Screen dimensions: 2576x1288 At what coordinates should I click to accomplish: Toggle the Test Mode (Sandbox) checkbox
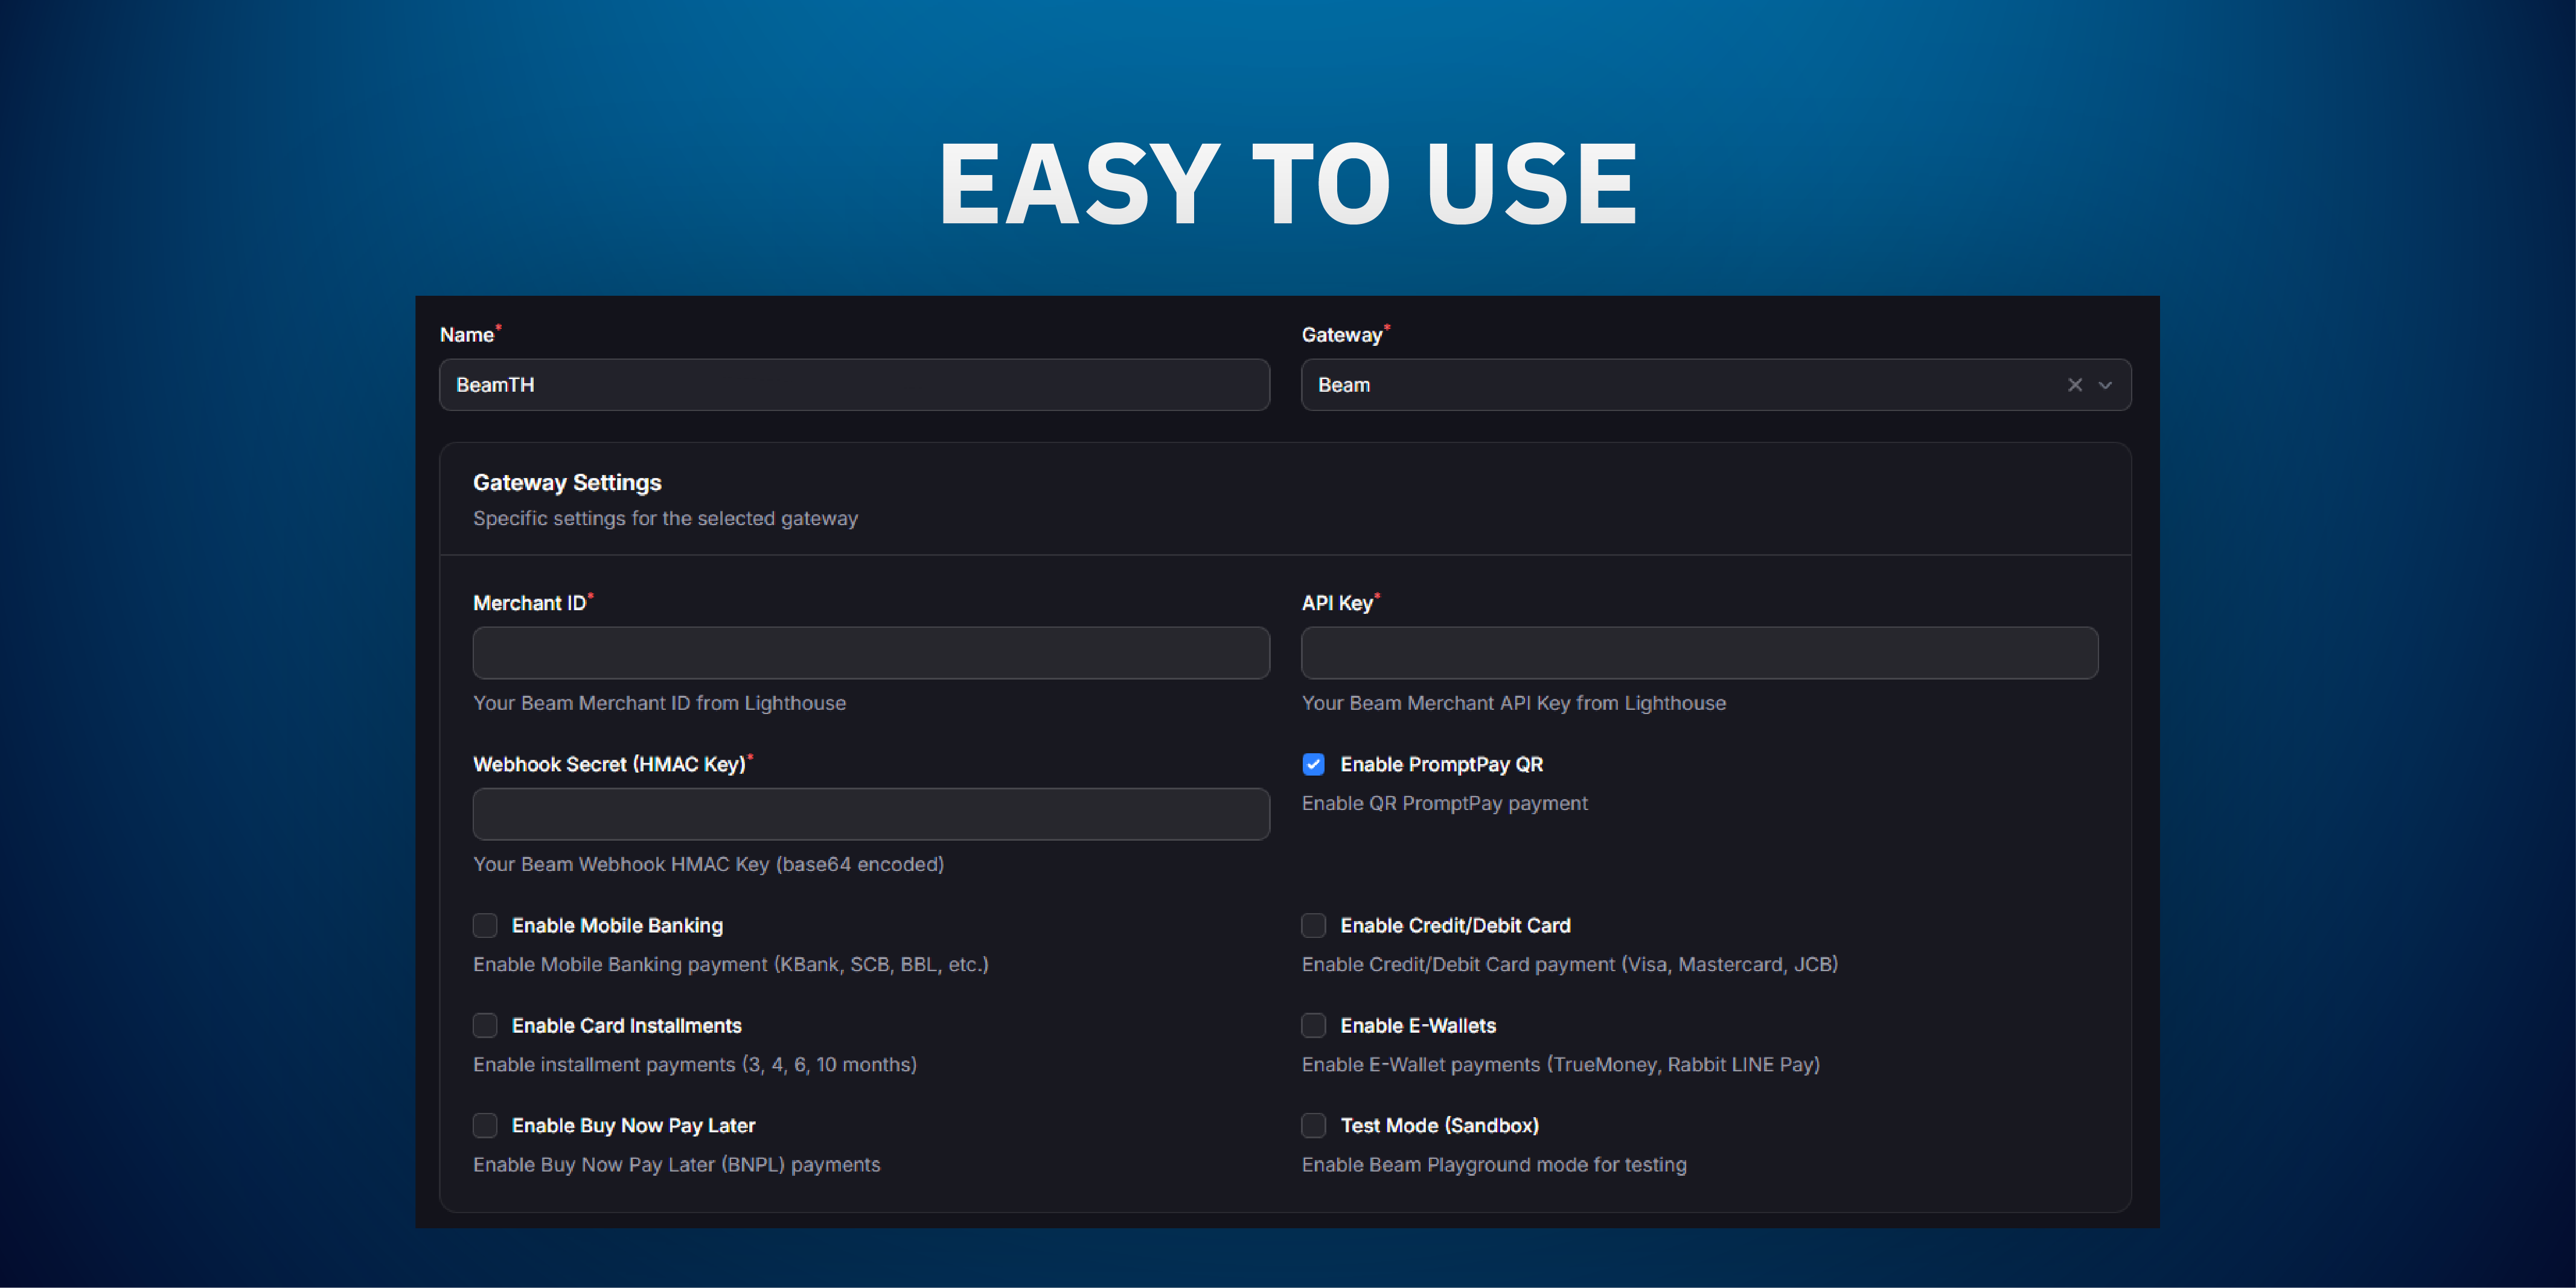1313,1125
